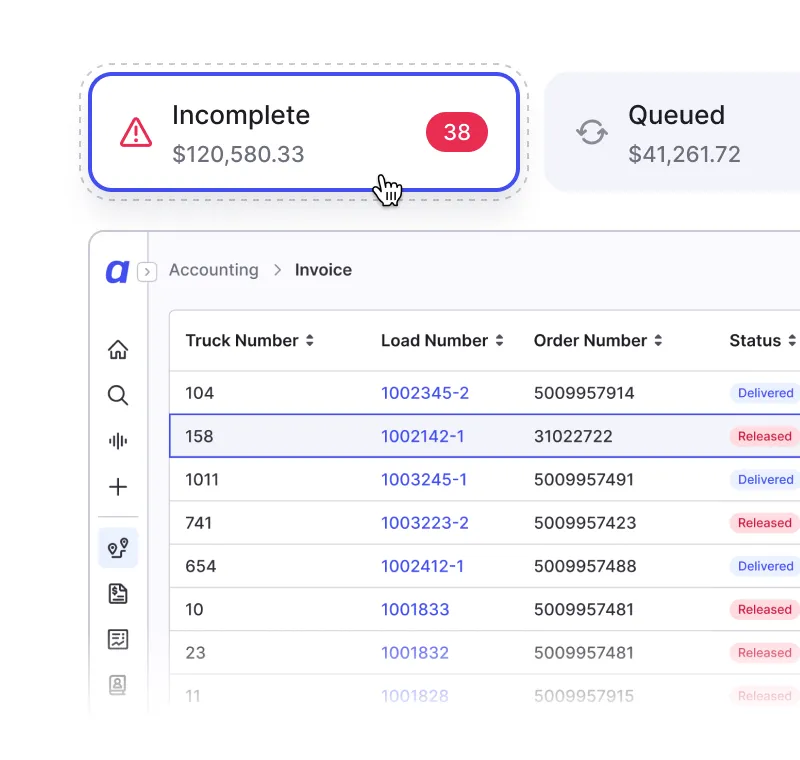Open the audio waveform sidebar icon

[x=118, y=441]
